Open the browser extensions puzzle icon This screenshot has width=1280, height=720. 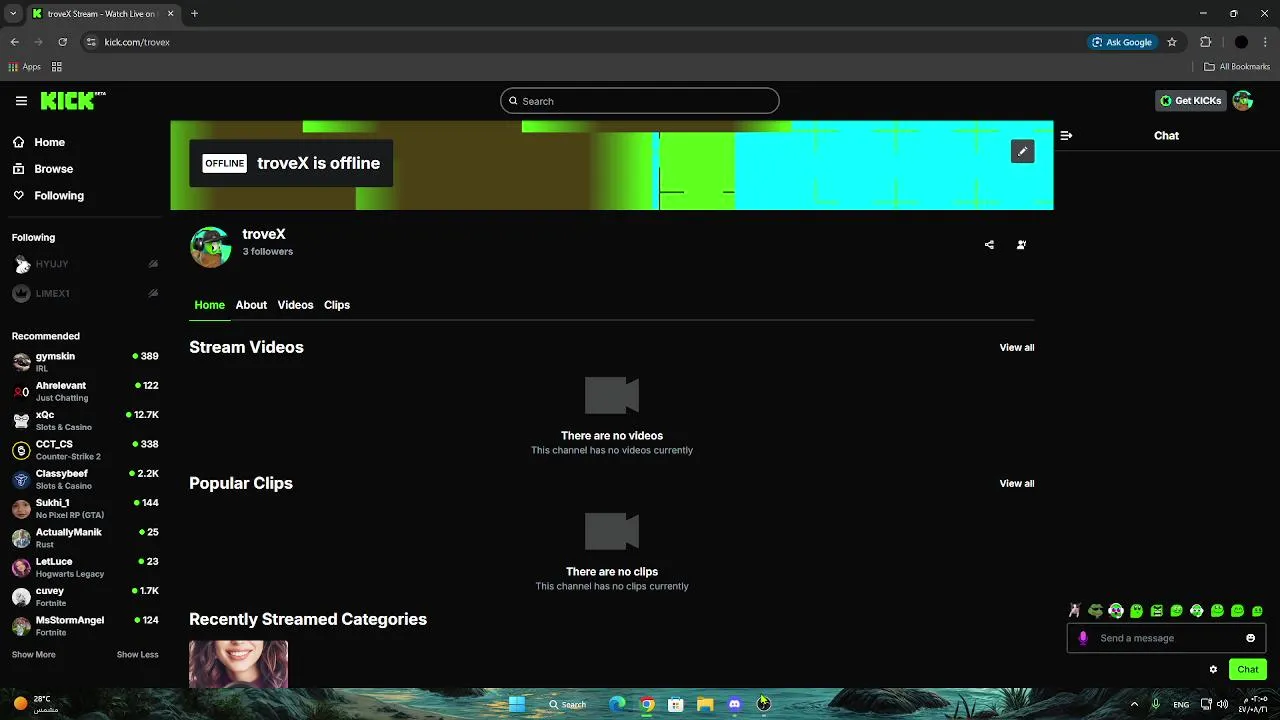point(1205,42)
